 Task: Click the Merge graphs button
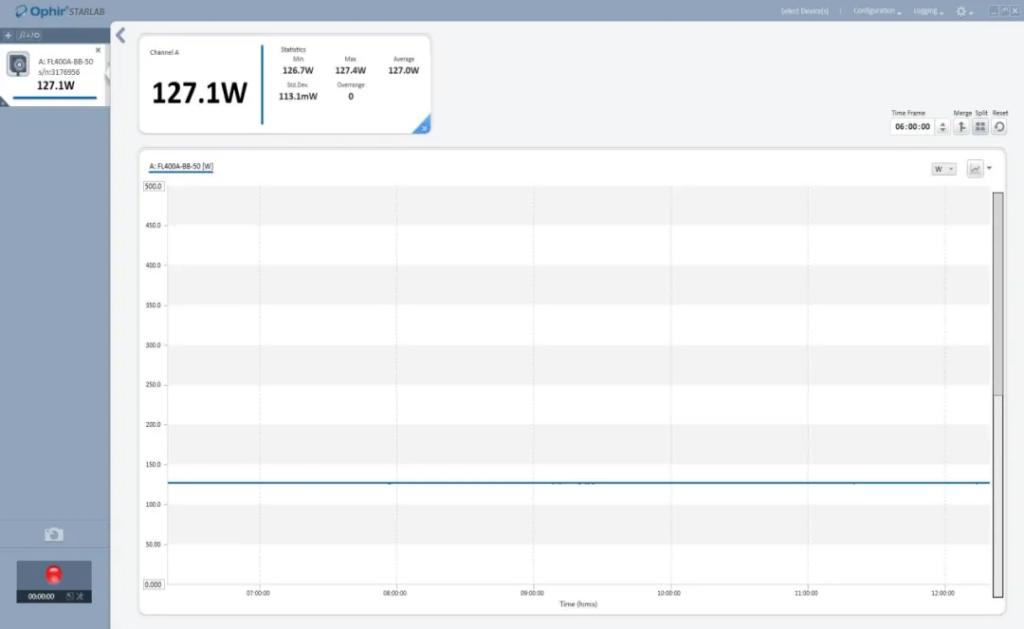coord(961,127)
